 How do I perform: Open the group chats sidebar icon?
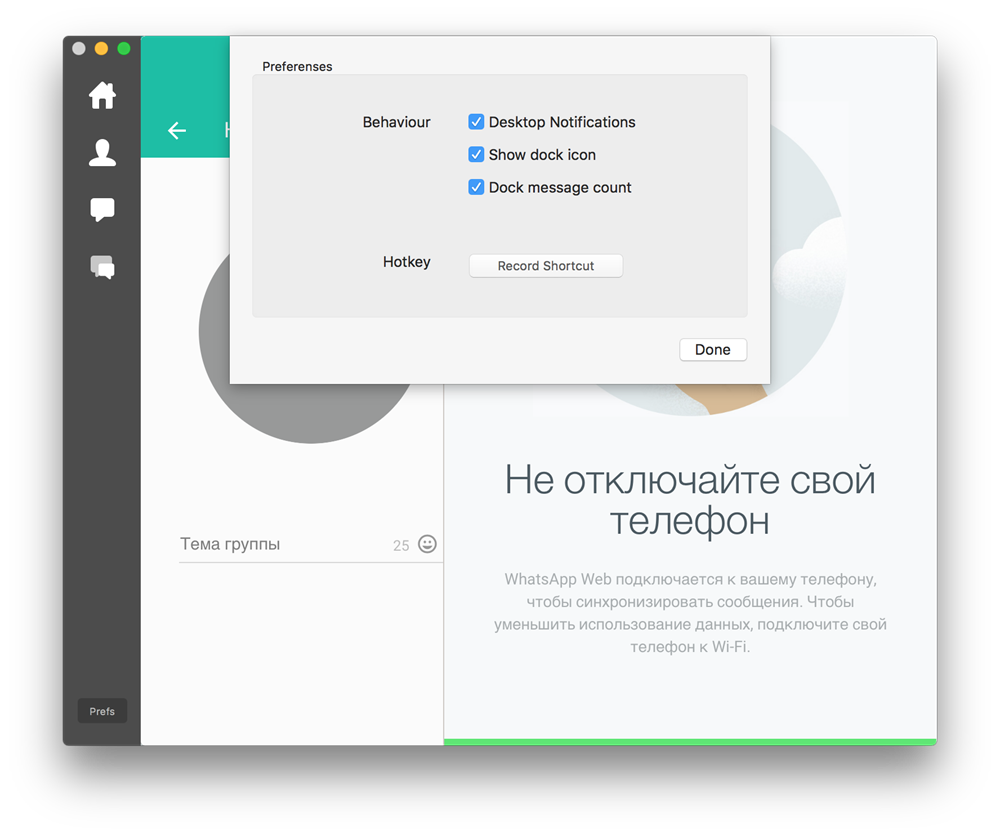[102, 267]
